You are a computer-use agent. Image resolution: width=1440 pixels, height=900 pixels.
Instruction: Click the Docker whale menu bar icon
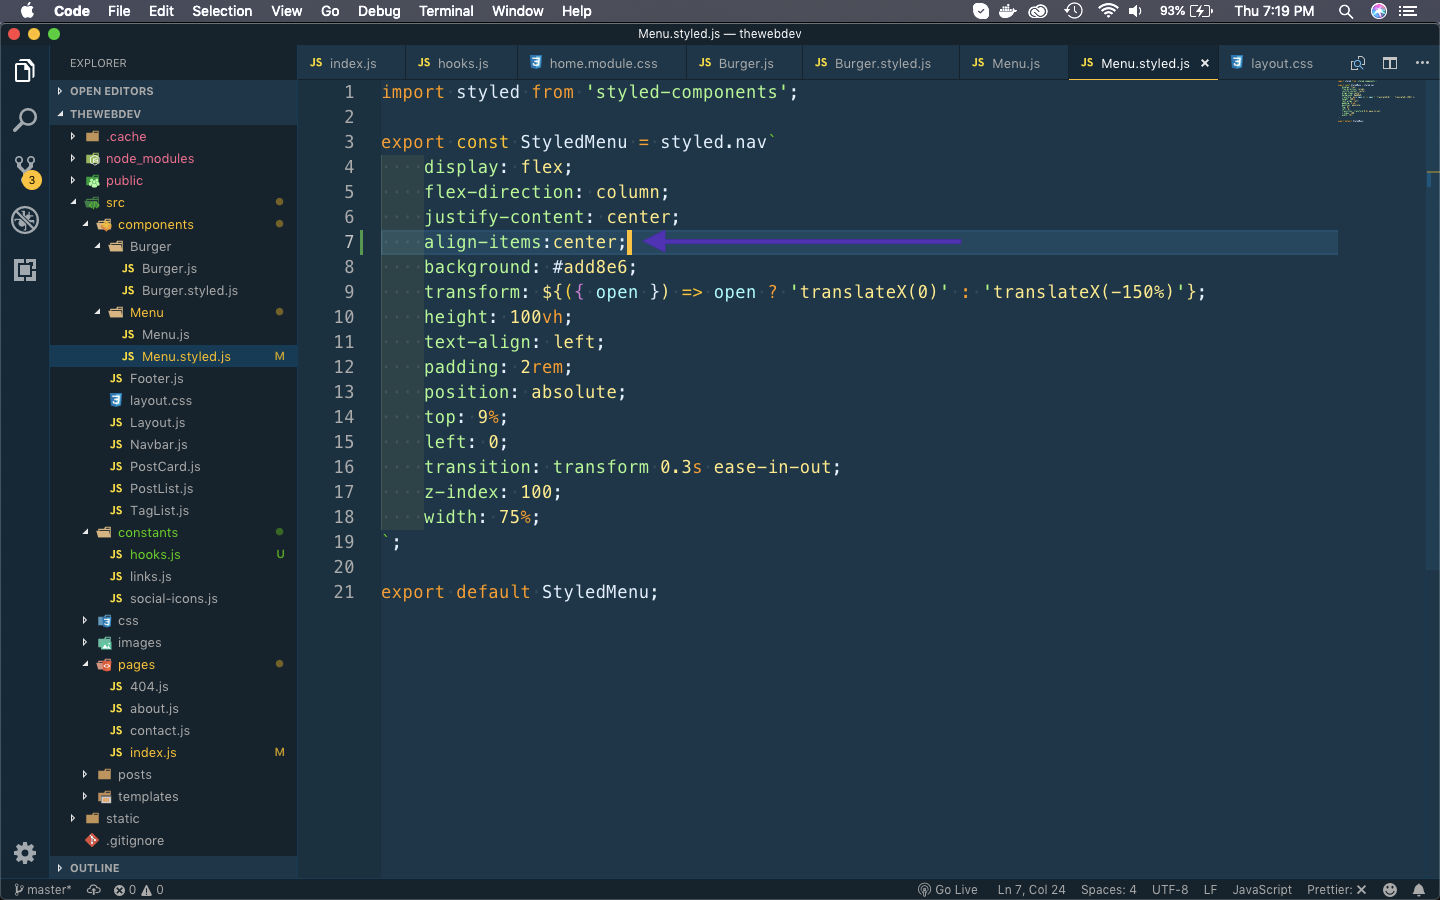(x=1008, y=11)
